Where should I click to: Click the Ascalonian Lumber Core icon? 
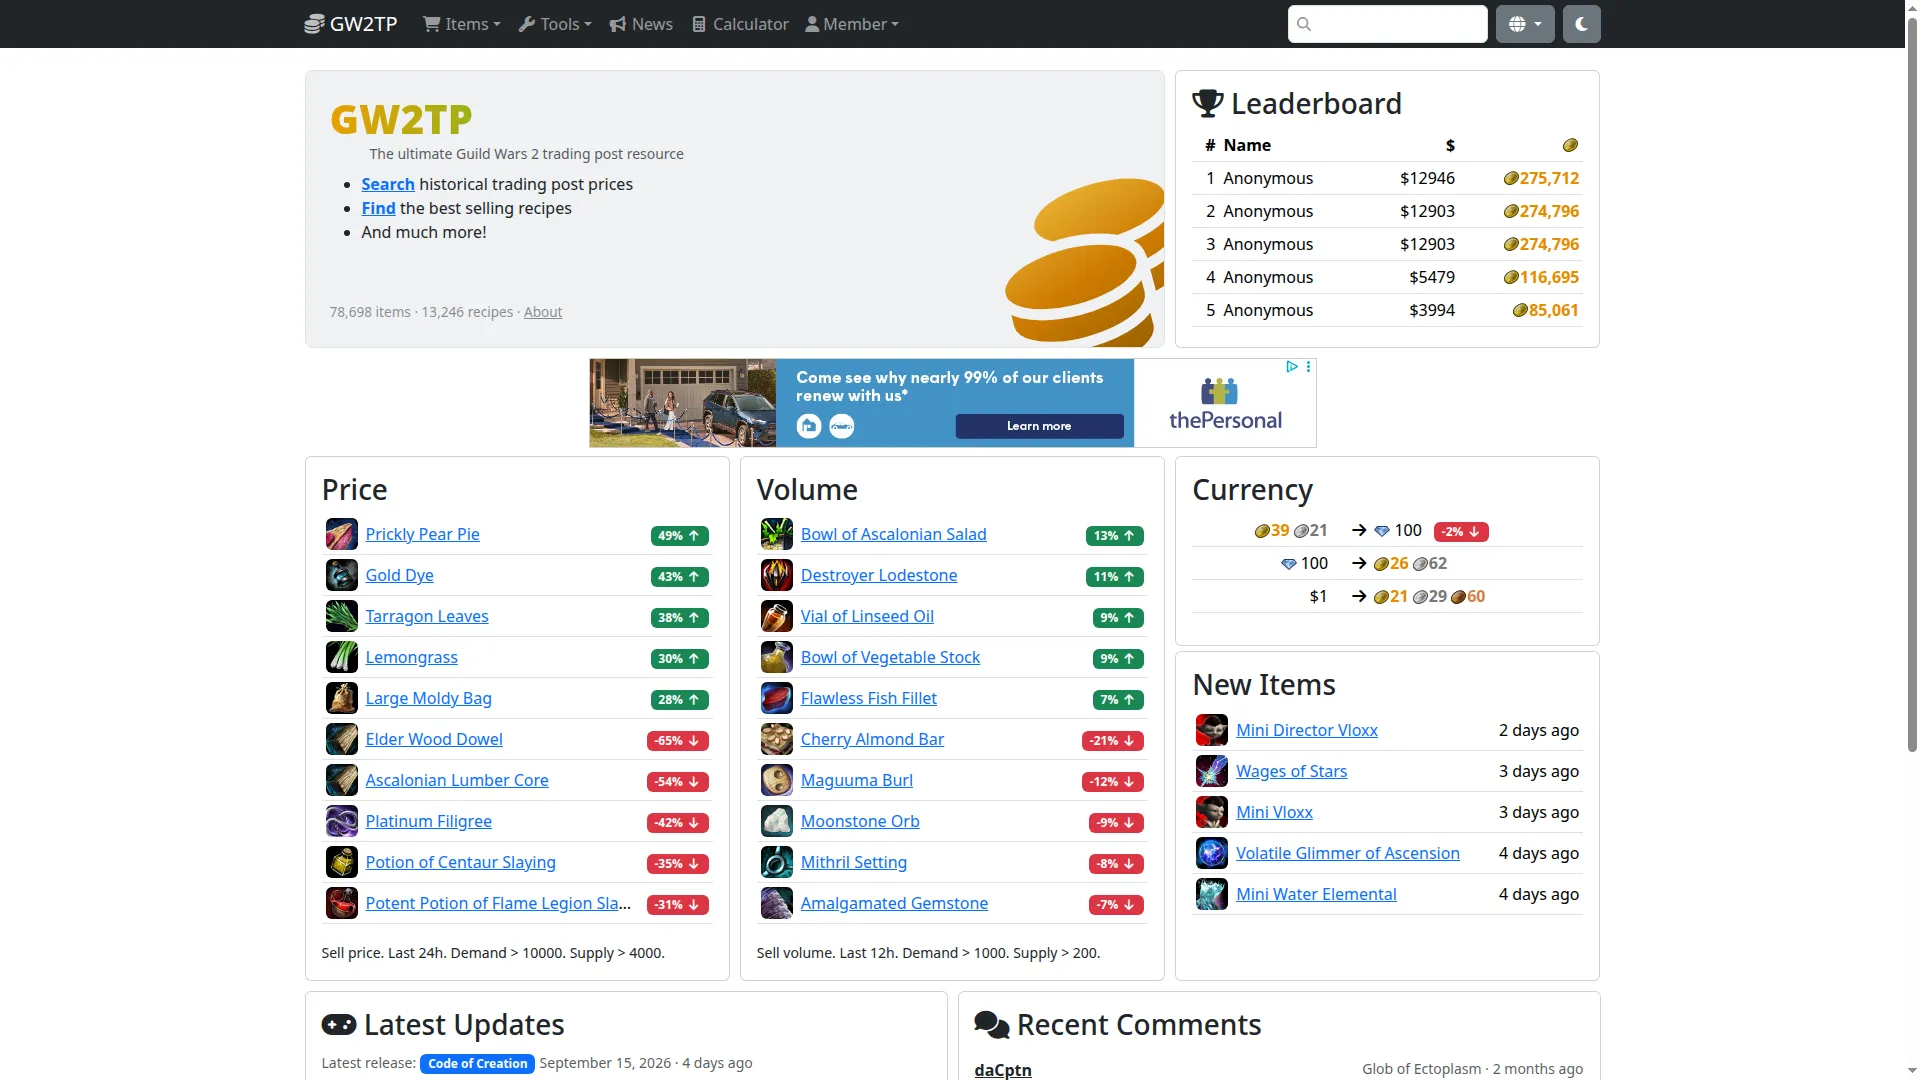pos(341,780)
